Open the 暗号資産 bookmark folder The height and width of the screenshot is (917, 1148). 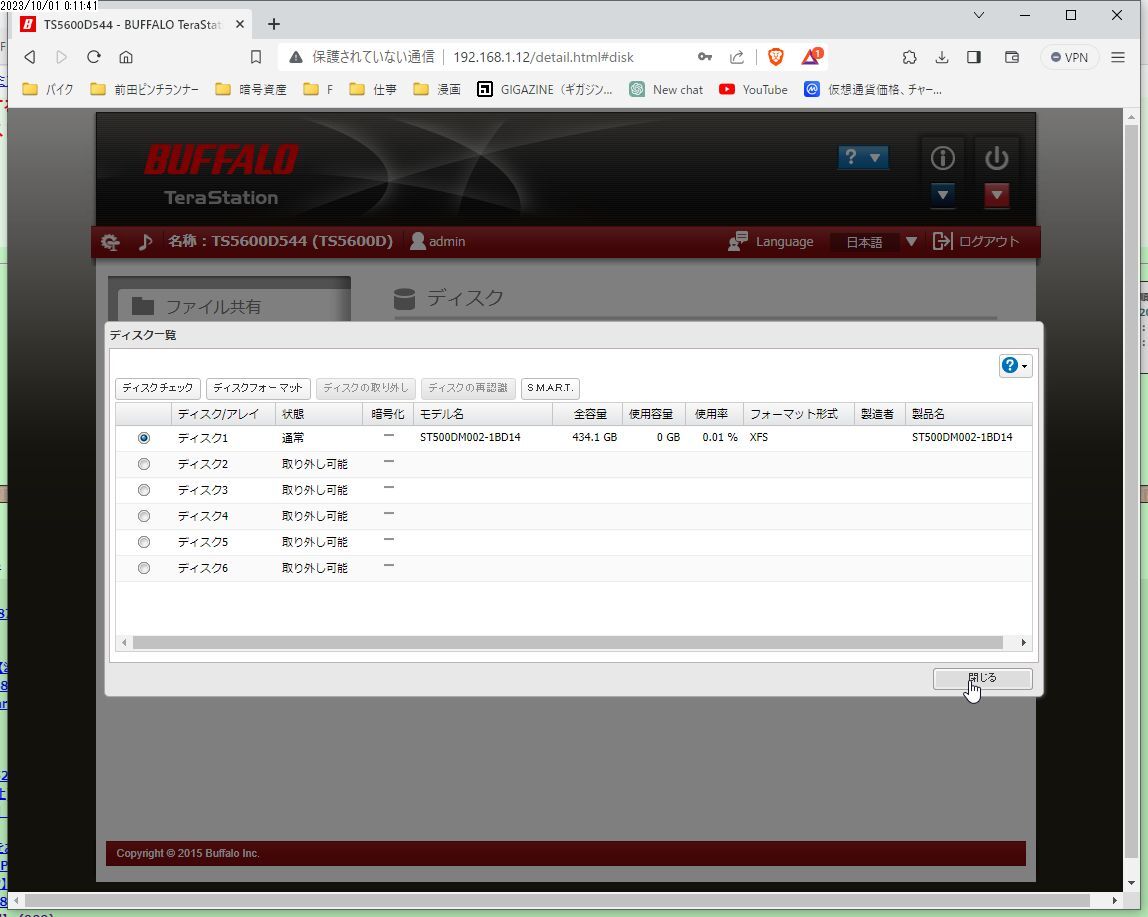(x=250, y=89)
